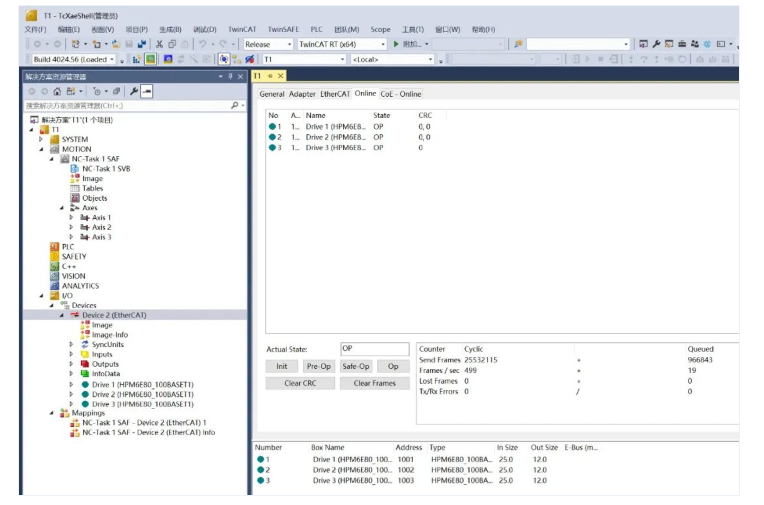Open the TwinCAT menu
Screen dimensions: 764x505
pyautogui.click(x=242, y=30)
